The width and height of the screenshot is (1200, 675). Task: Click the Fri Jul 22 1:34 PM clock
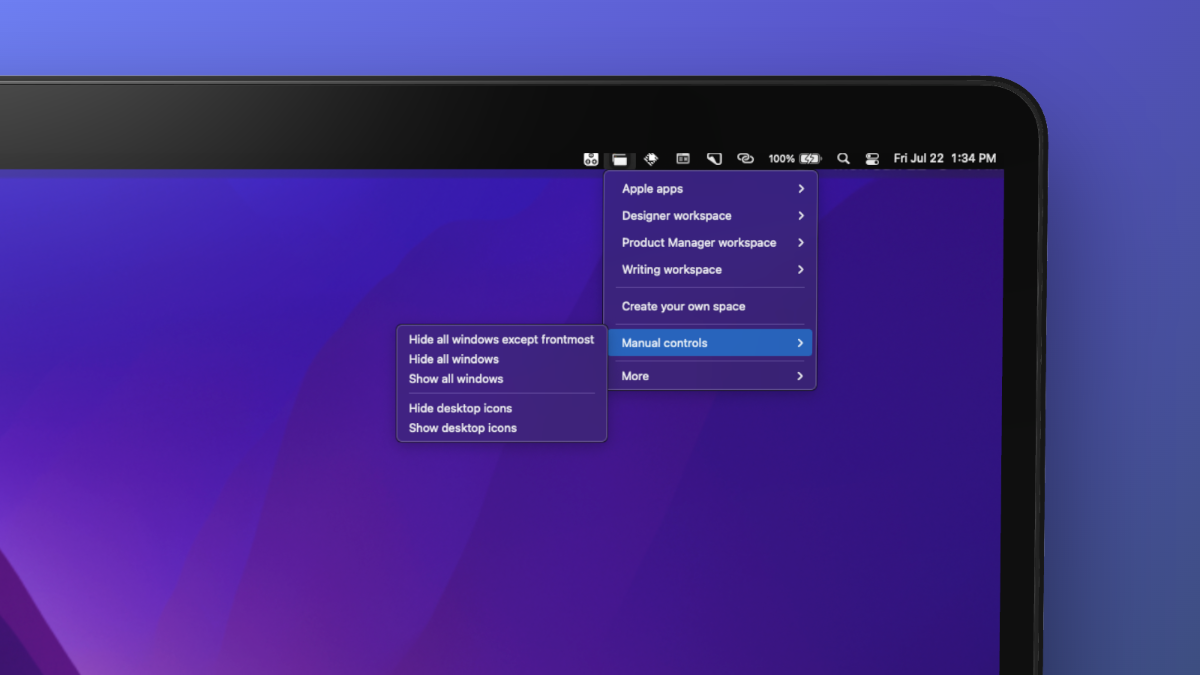(x=945, y=159)
